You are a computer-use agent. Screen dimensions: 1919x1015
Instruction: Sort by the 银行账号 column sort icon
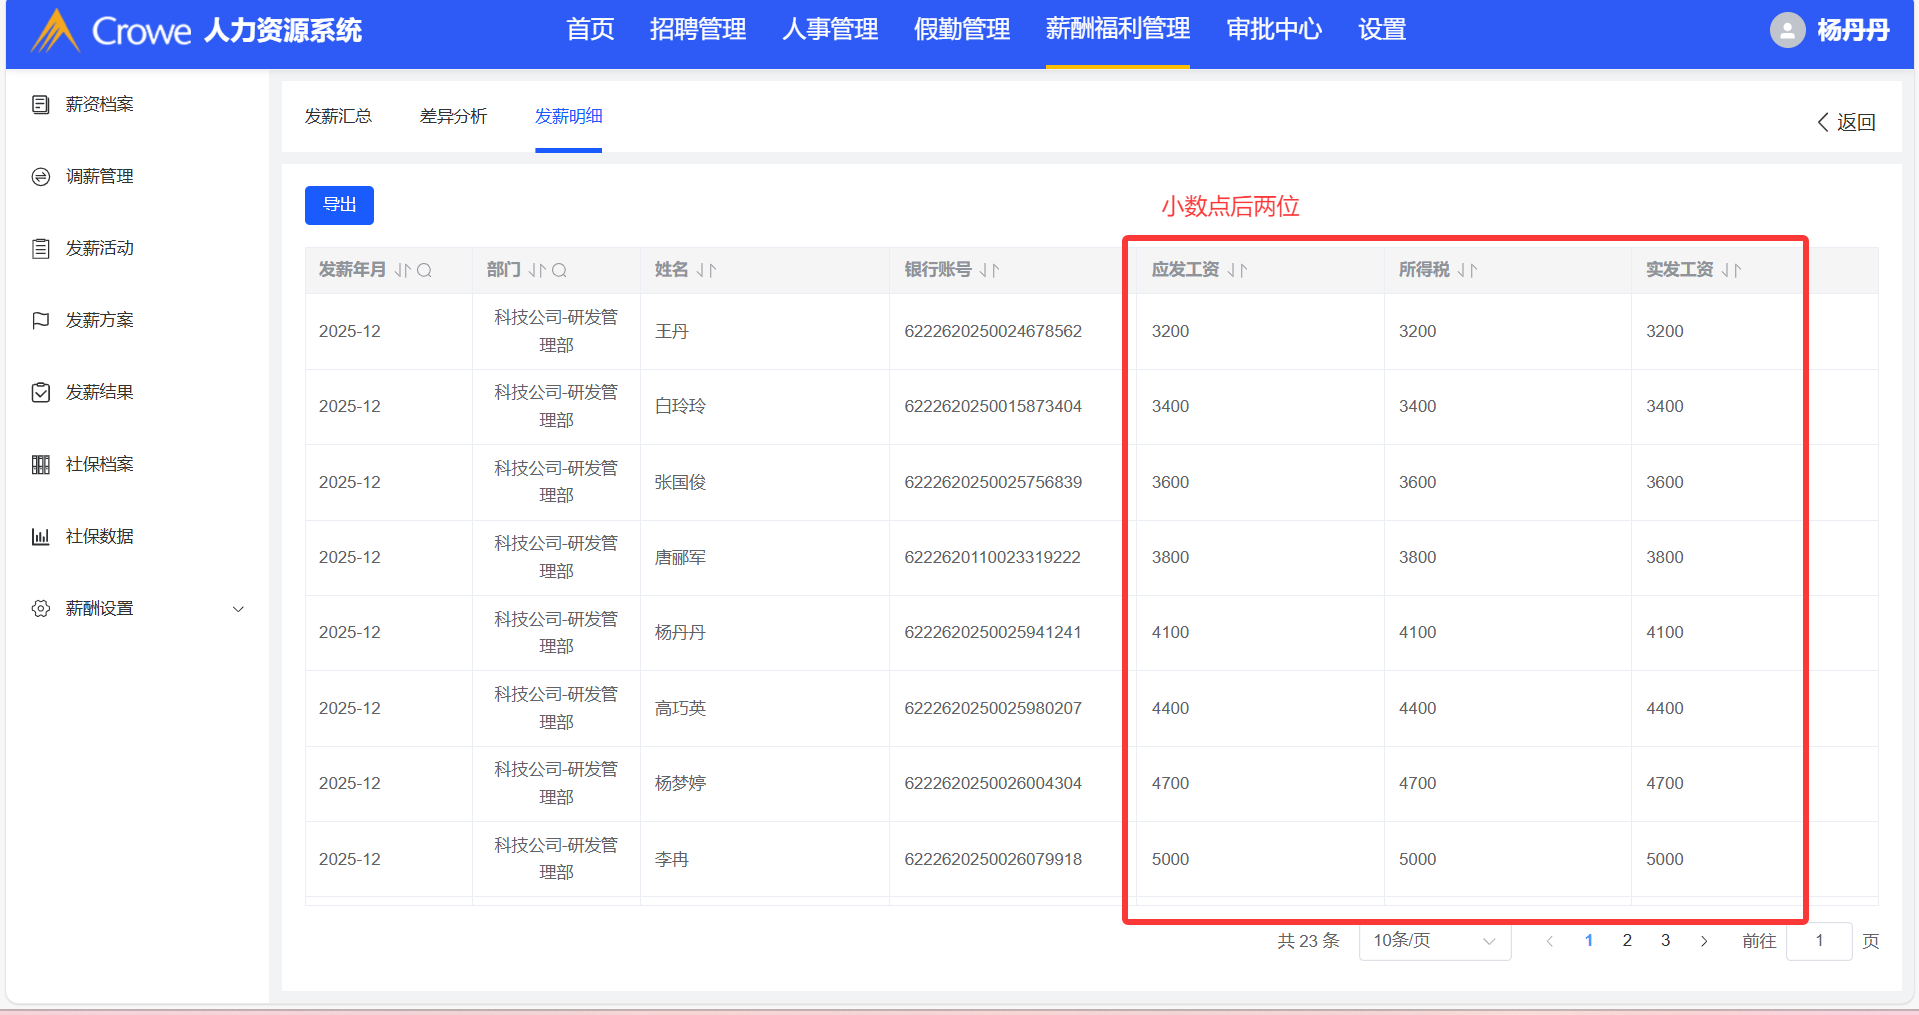point(989,270)
